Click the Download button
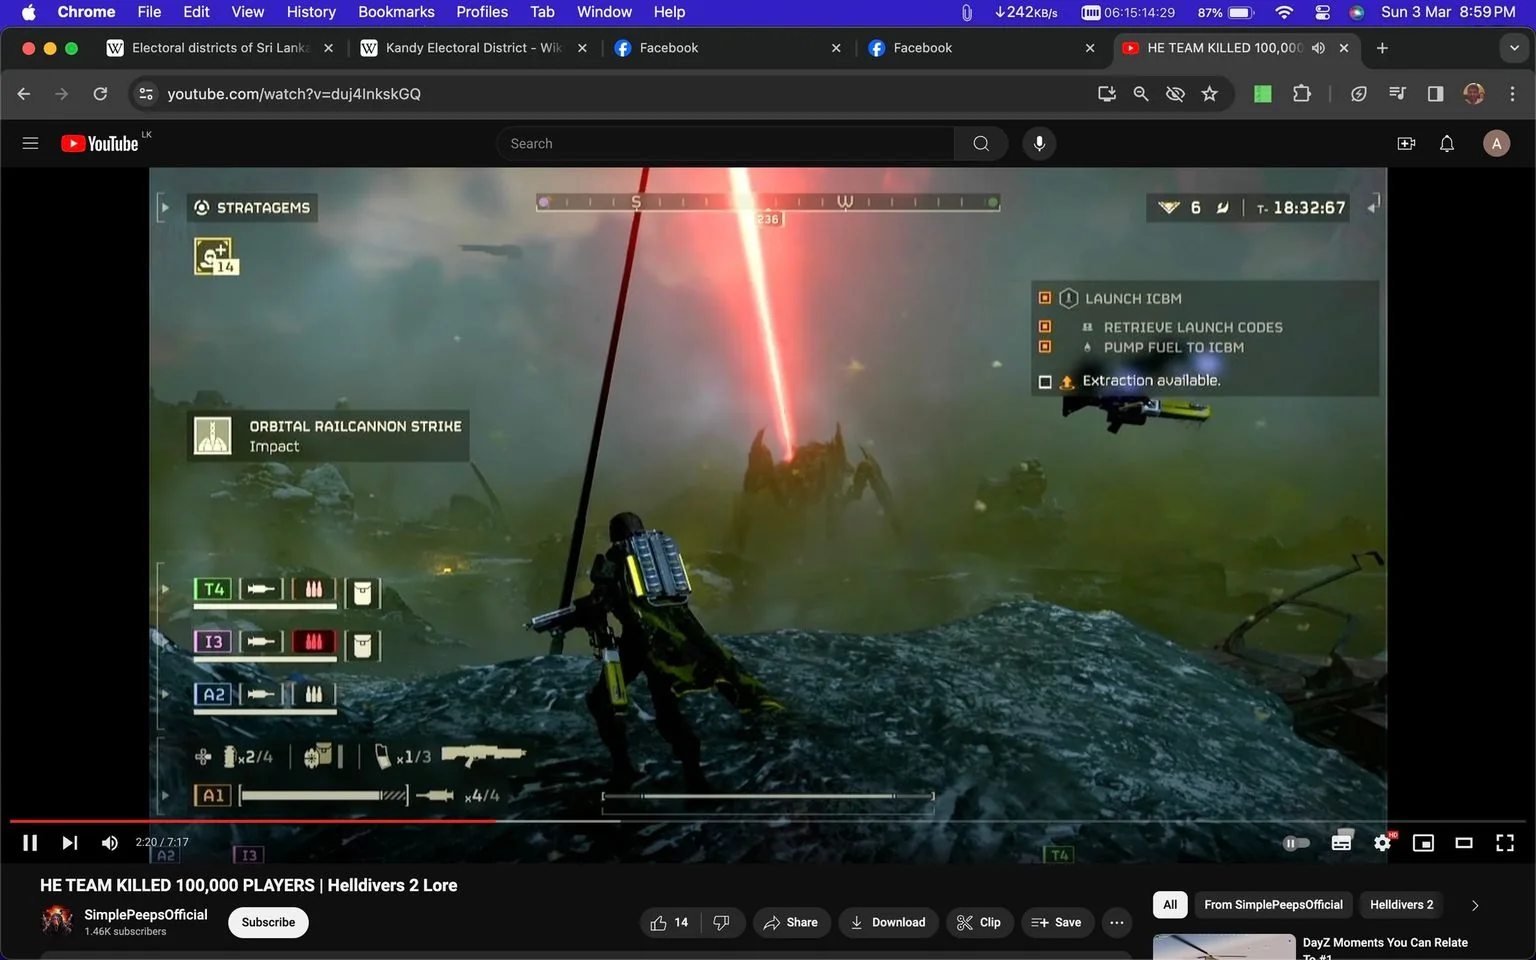The height and width of the screenshot is (960, 1536). 888,922
